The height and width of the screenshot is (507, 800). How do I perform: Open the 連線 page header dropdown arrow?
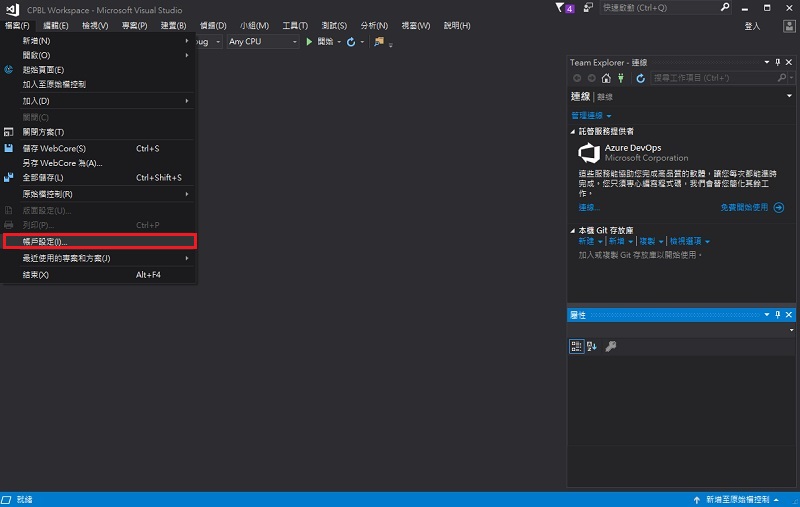[x=789, y=96]
